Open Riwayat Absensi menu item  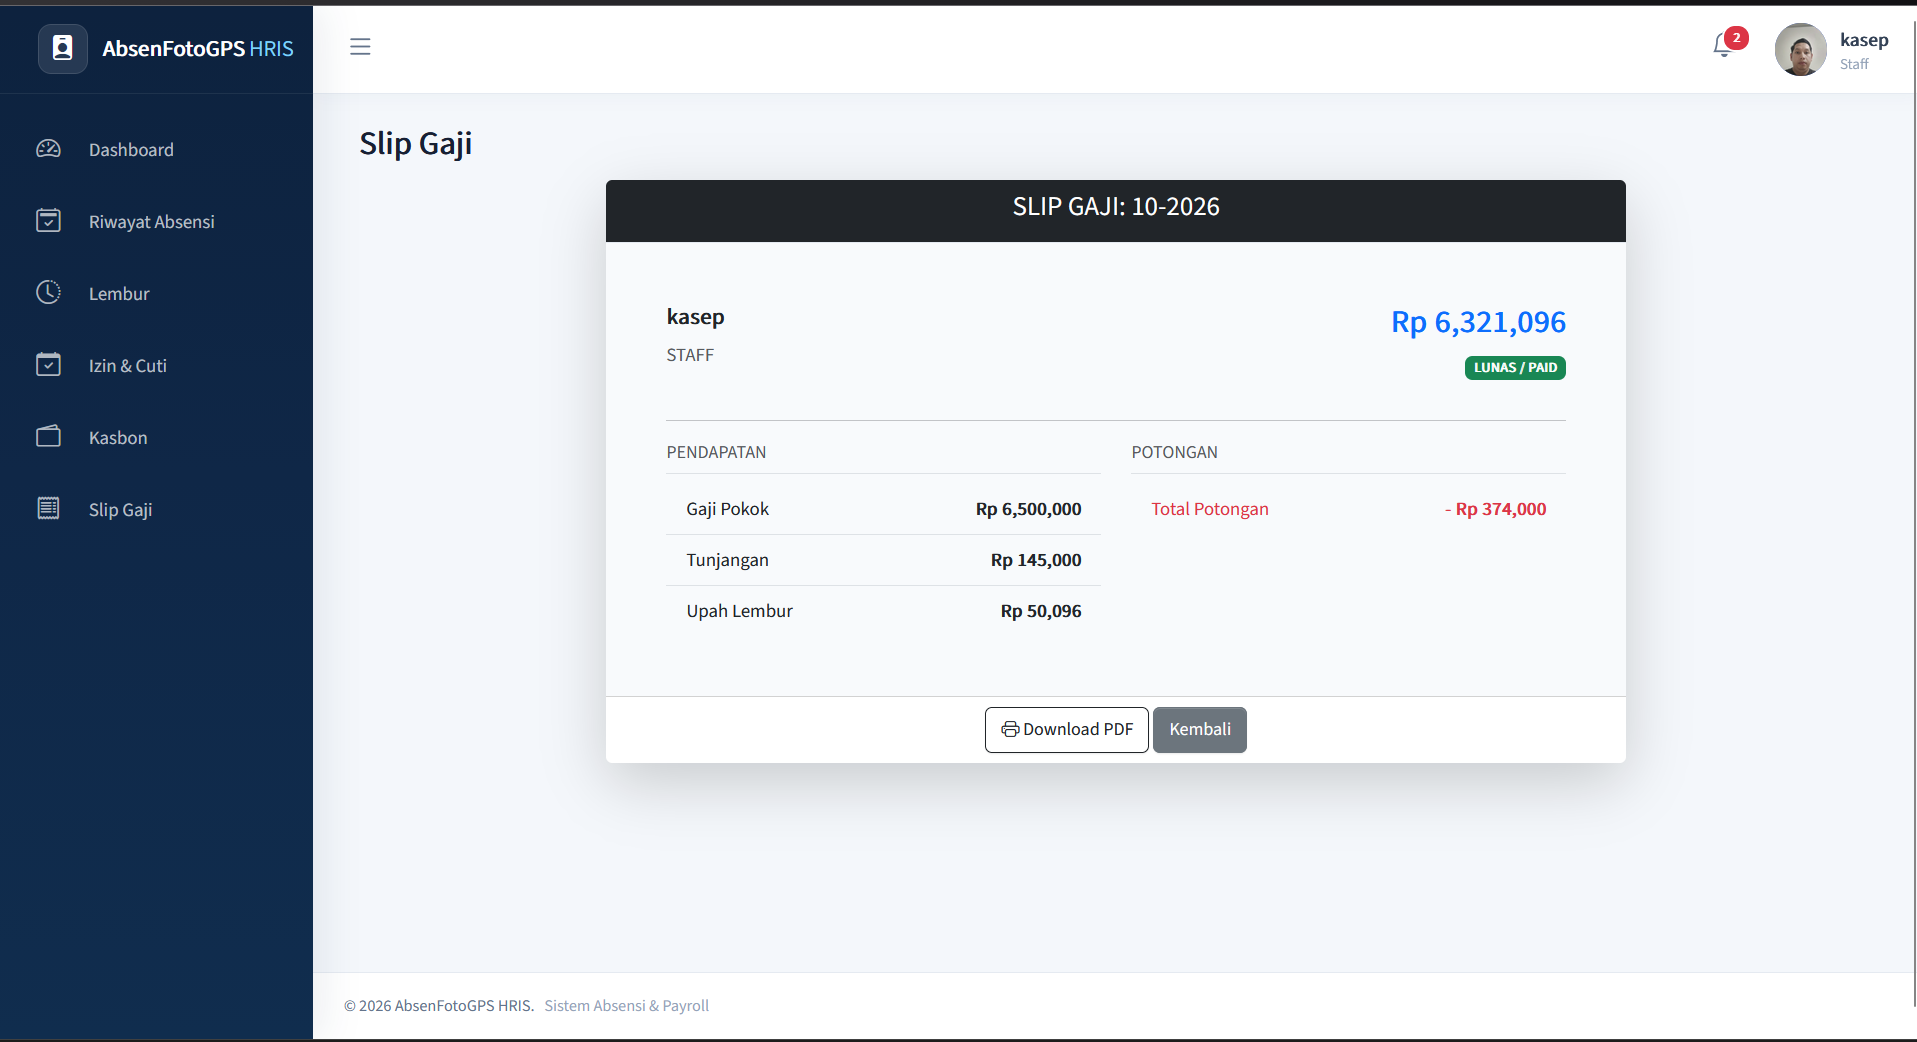pos(152,222)
